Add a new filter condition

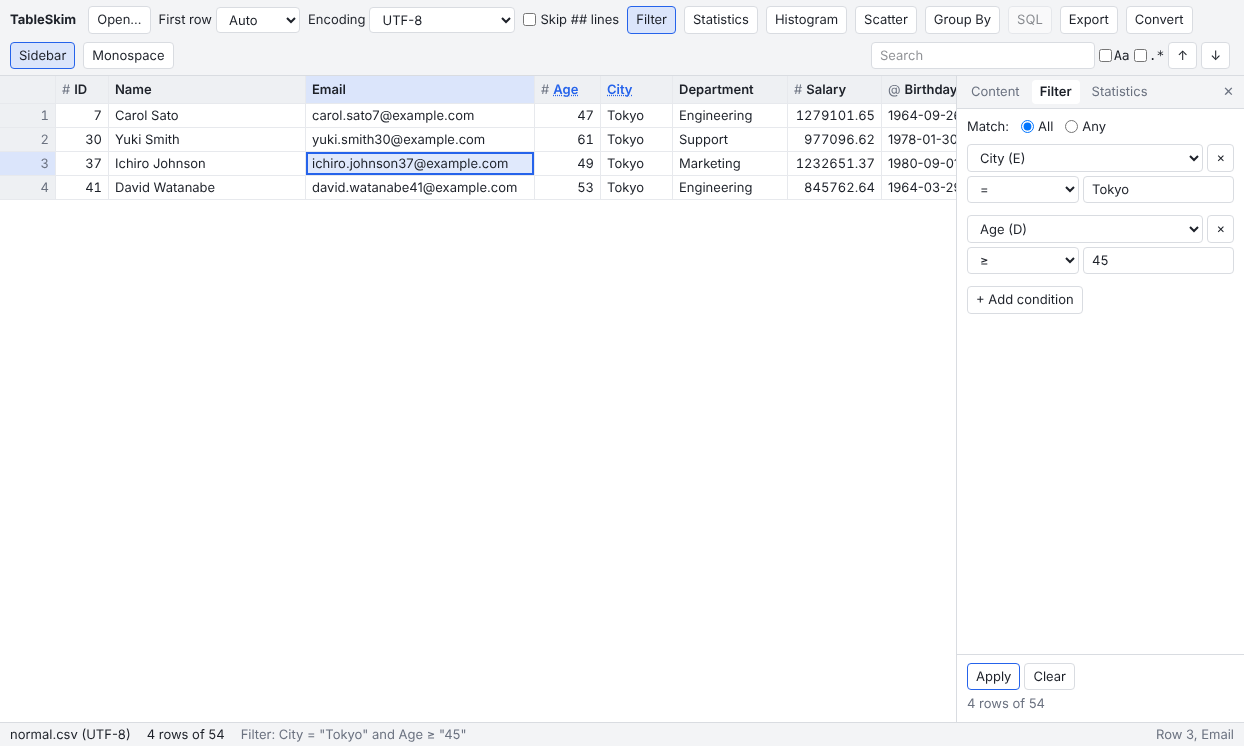1024,300
